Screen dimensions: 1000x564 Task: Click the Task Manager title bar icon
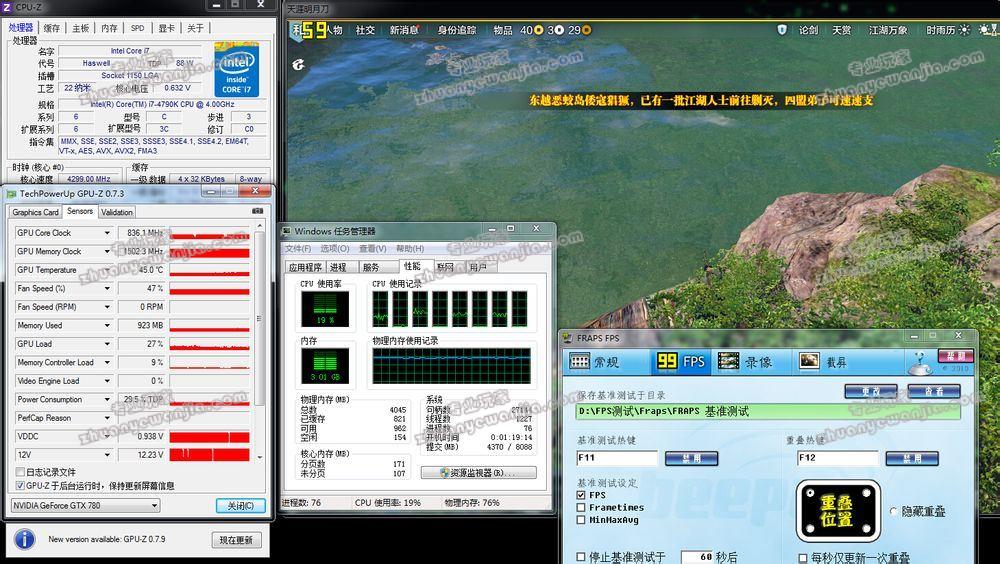[287, 231]
